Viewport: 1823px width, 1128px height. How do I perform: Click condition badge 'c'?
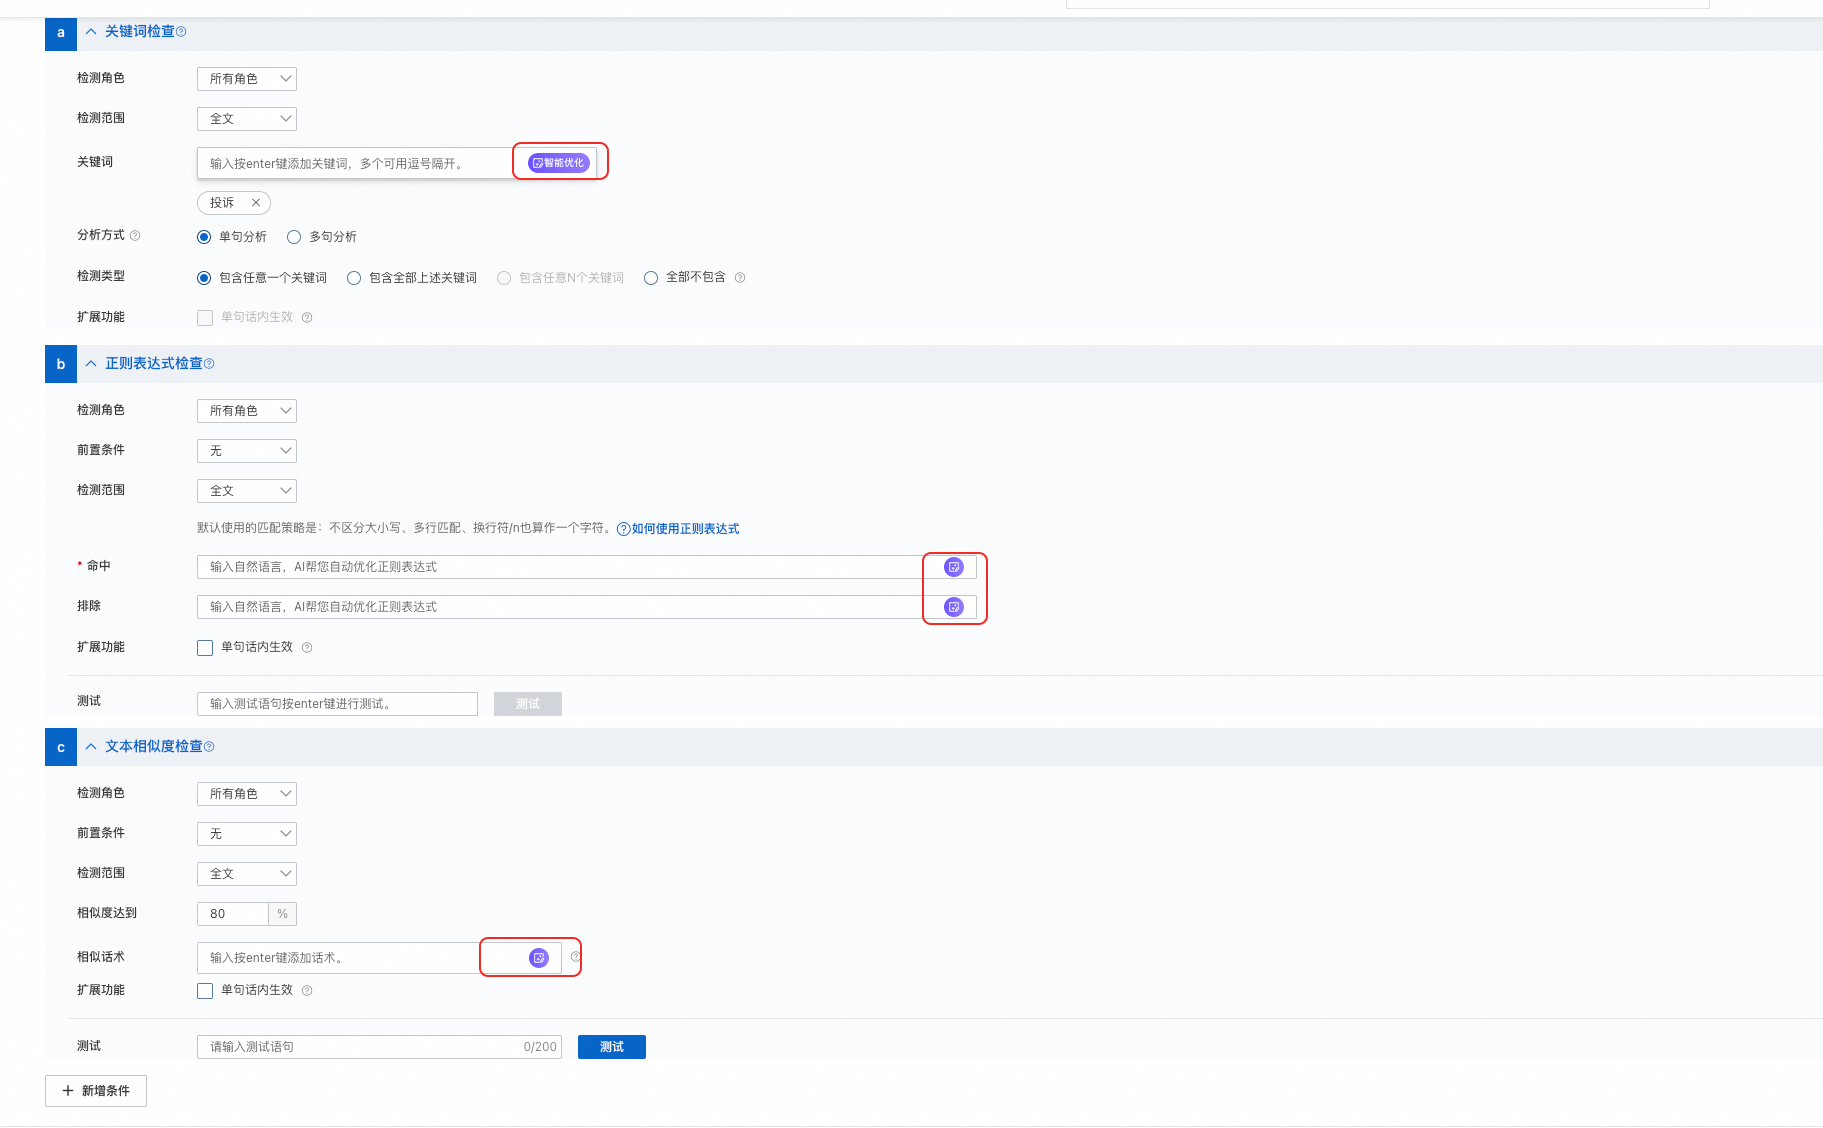(x=61, y=747)
